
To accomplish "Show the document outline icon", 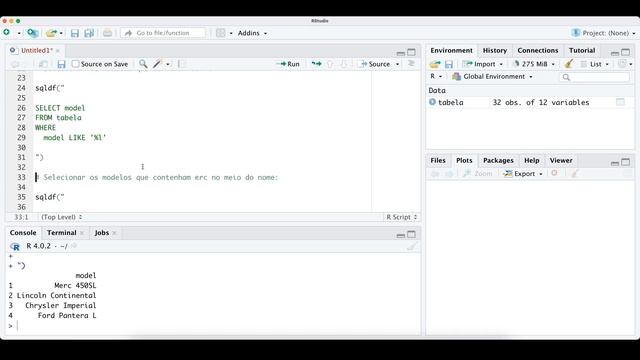I will point(411,63).
